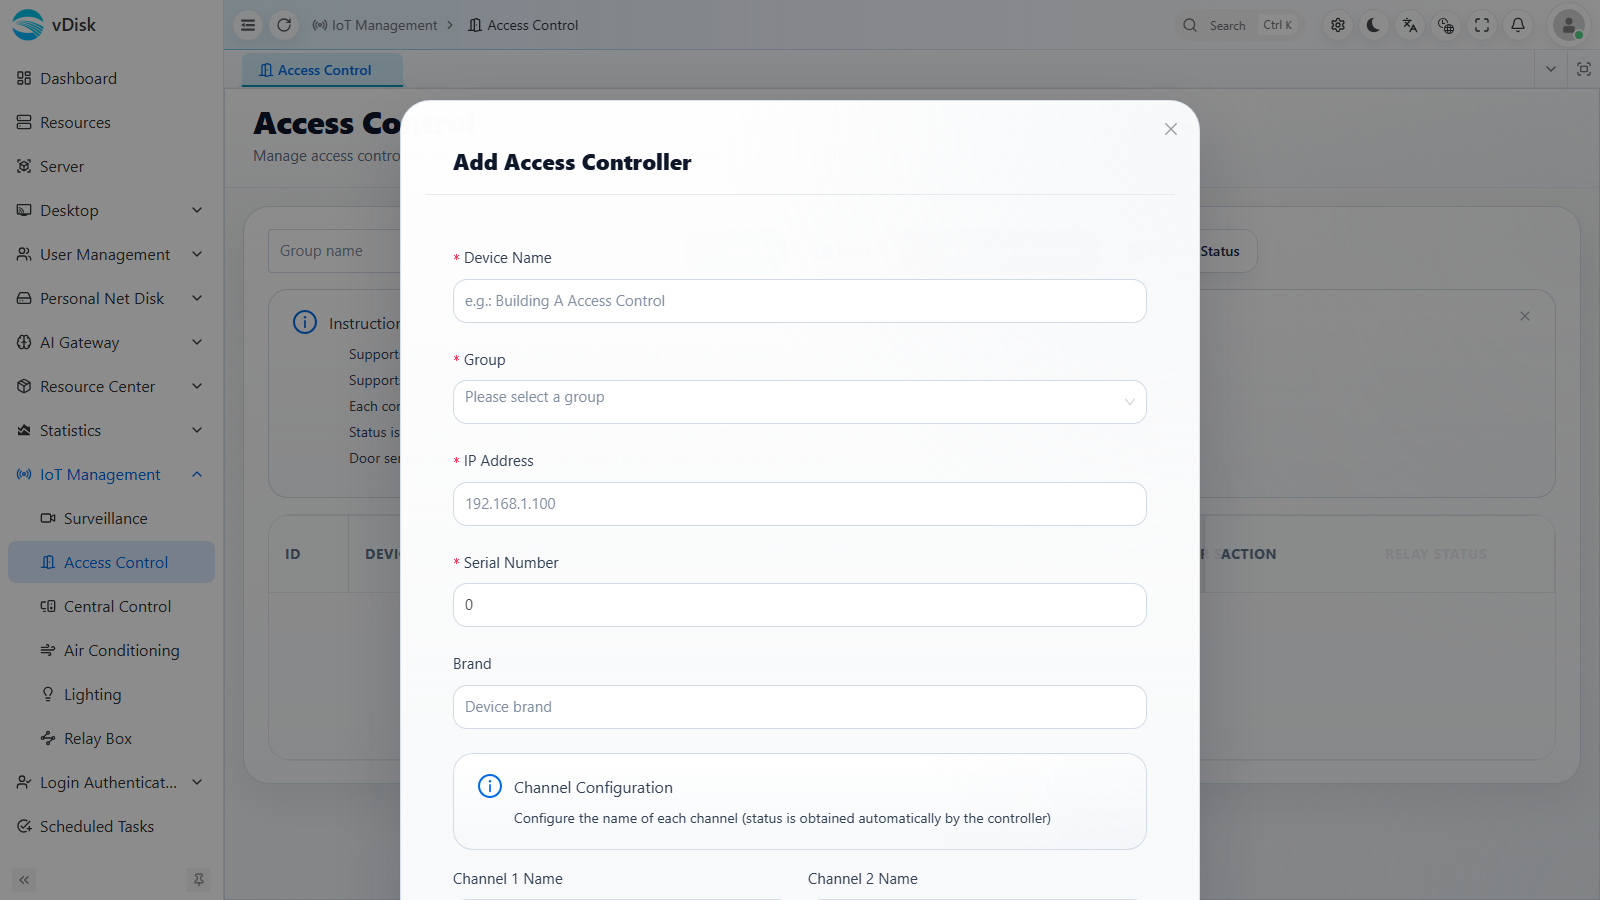Click the refresh page icon
Viewport: 1600px width, 900px height.
(284, 25)
